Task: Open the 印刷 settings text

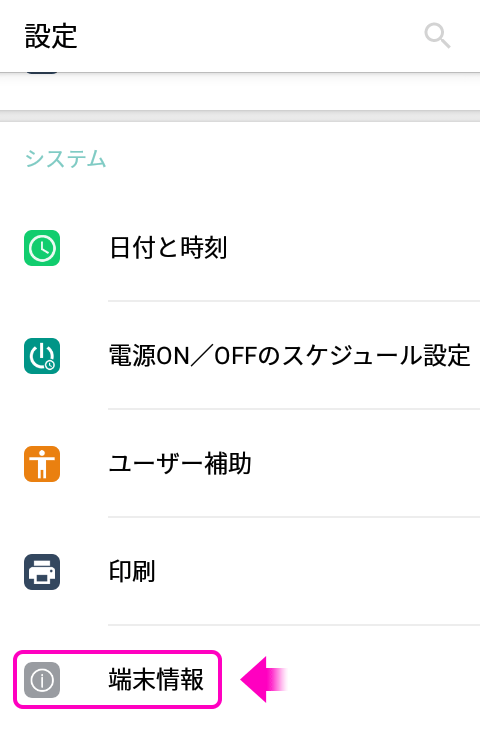Action: (132, 572)
